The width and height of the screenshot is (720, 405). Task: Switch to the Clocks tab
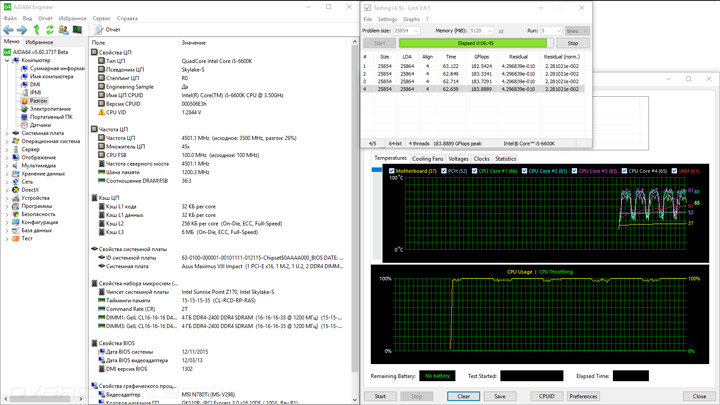[482, 158]
